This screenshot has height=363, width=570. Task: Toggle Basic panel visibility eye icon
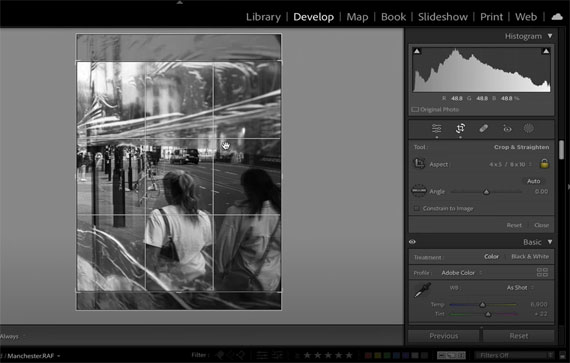pyautogui.click(x=412, y=242)
